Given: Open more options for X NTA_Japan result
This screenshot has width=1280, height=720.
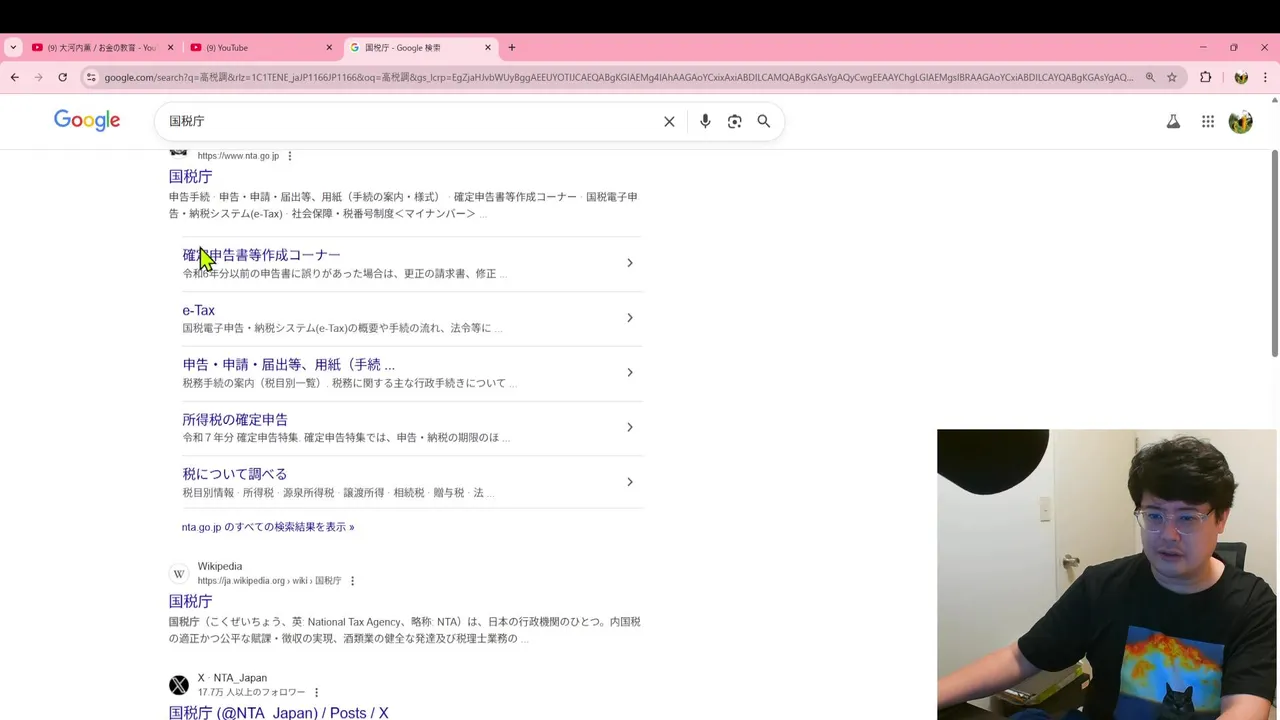Looking at the screenshot, I should pos(317,692).
